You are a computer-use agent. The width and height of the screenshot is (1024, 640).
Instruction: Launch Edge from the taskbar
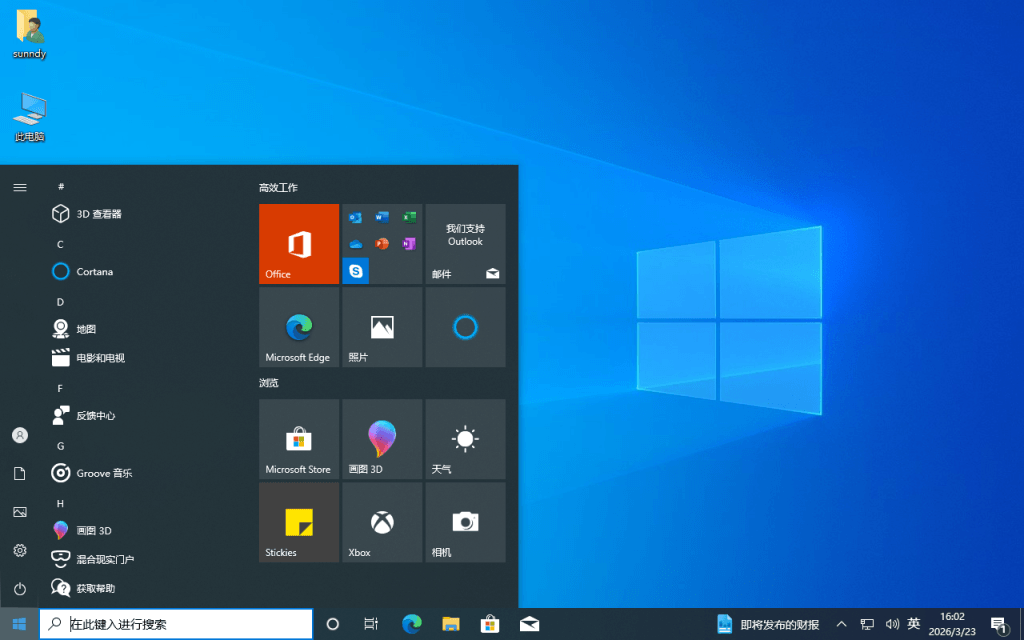pyautogui.click(x=411, y=624)
